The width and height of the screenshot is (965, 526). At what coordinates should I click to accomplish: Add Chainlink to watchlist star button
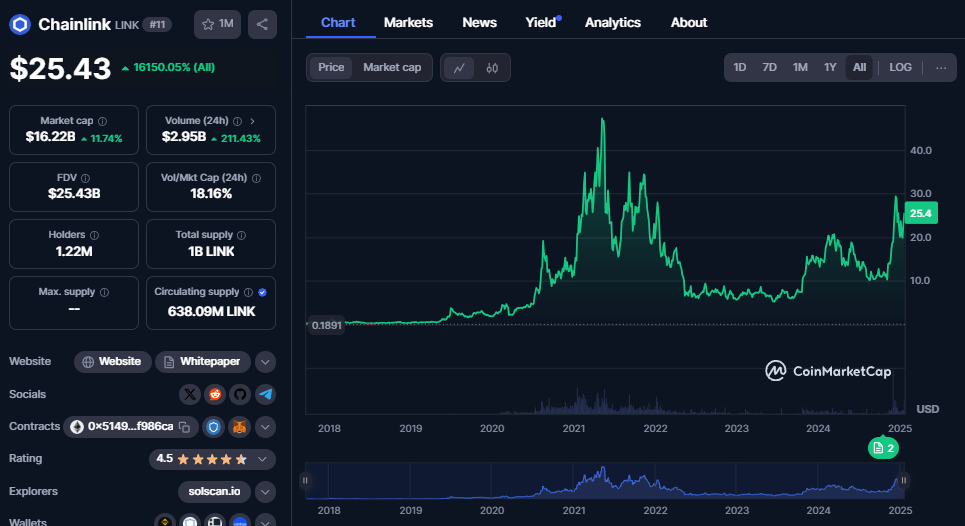[217, 24]
